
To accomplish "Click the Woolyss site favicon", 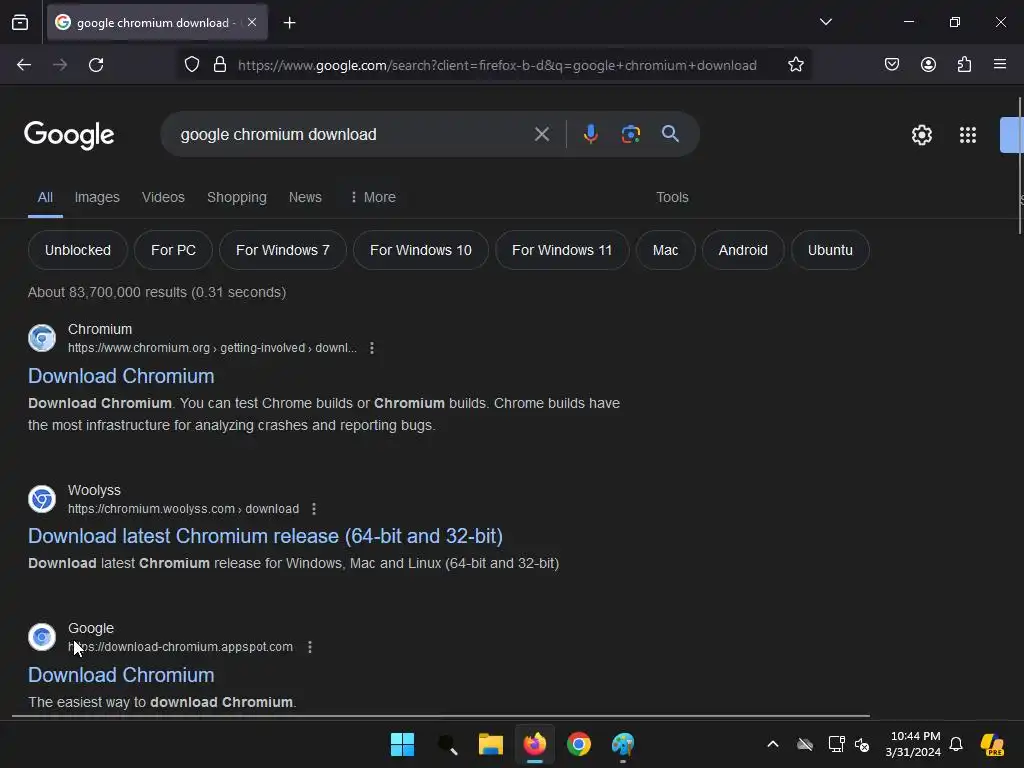I will (x=42, y=499).
